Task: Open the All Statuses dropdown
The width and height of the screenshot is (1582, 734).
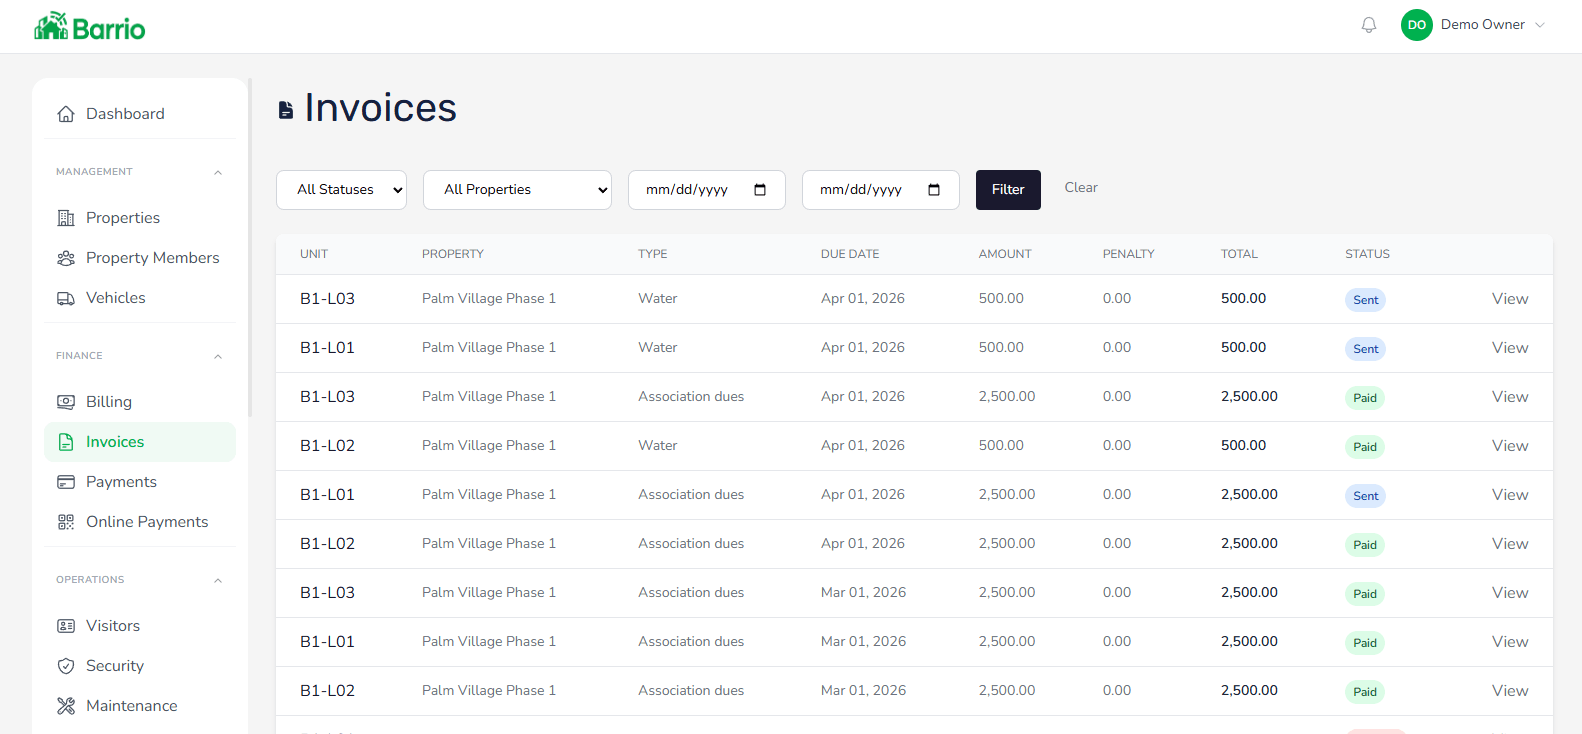Action: coord(341,190)
